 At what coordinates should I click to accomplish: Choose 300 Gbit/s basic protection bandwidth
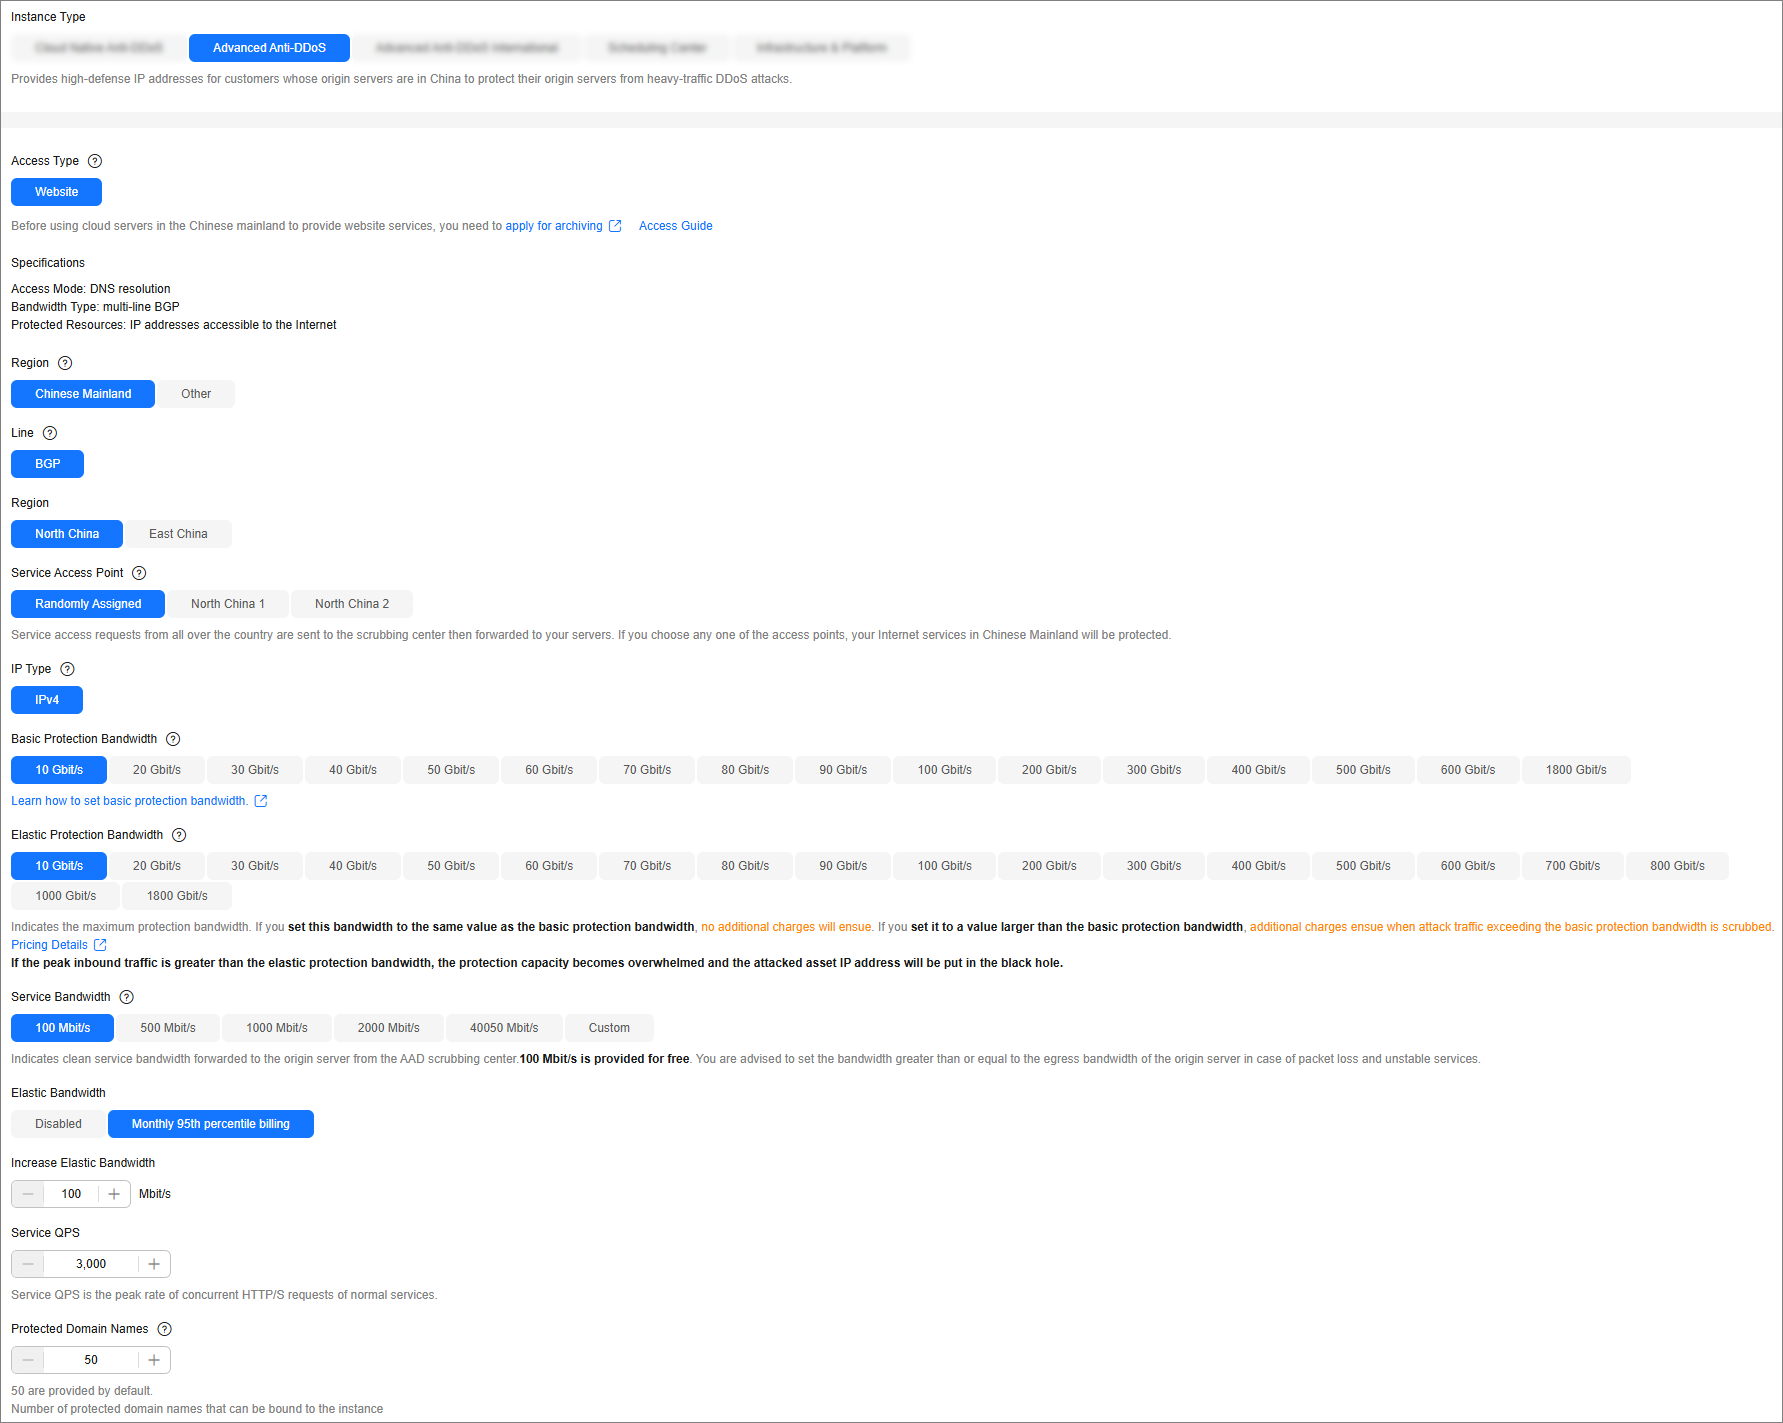click(x=1154, y=770)
